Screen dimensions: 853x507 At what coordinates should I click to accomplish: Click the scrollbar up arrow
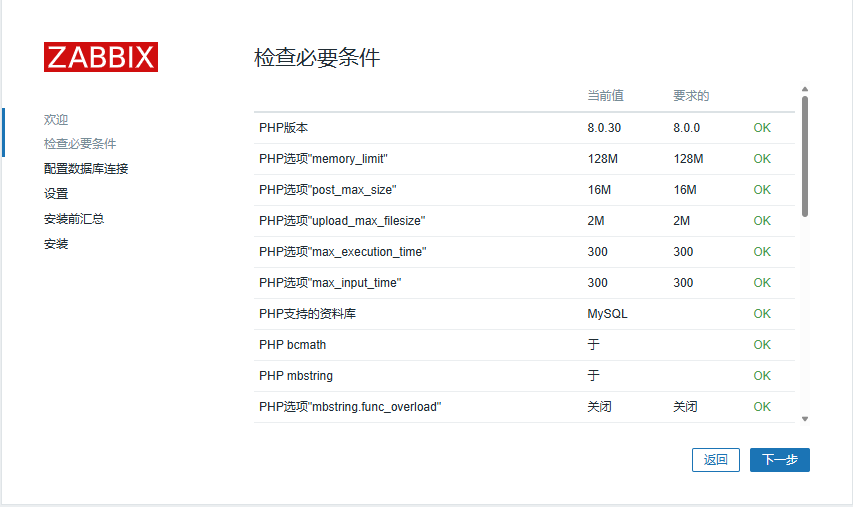[x=804, y=90]
